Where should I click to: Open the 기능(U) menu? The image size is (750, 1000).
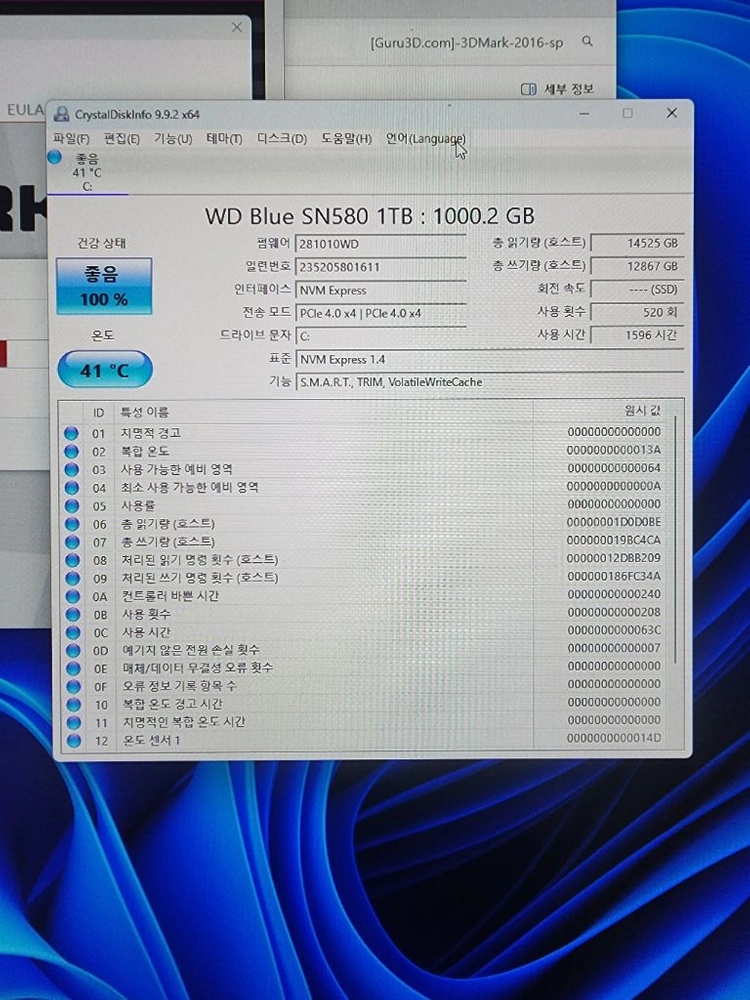[x=173, y=138]
